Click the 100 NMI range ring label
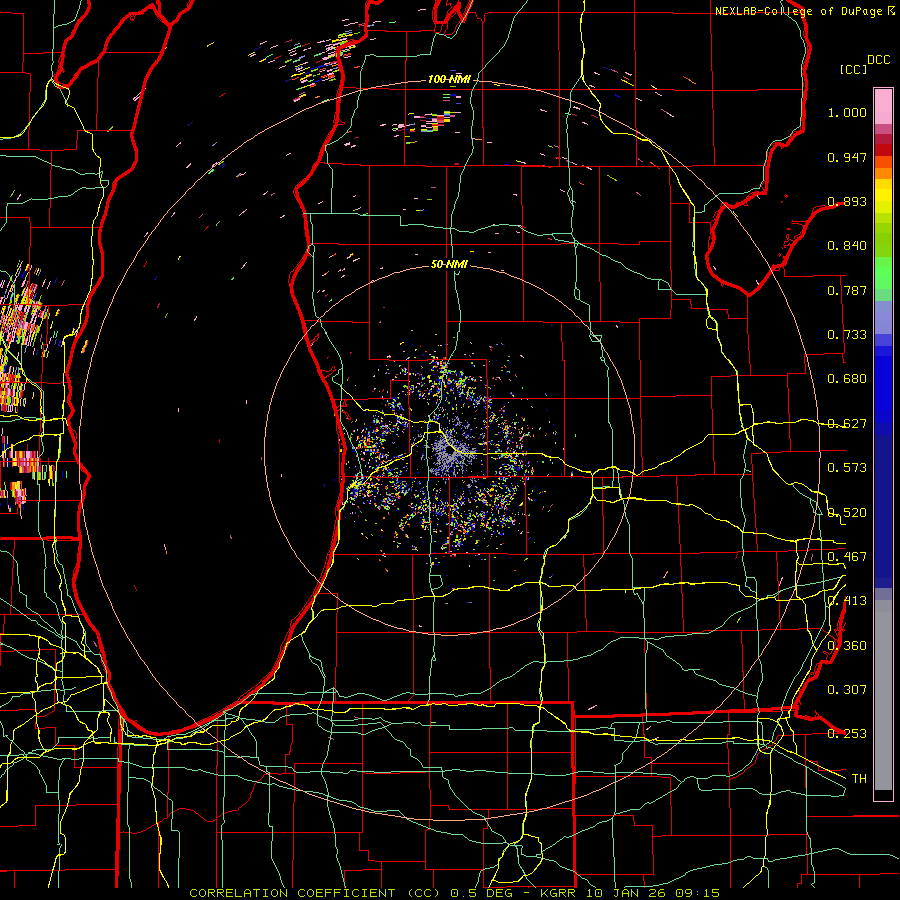This screenshot has width=900, height=900. pyautogui.click(x=449, y=79)
